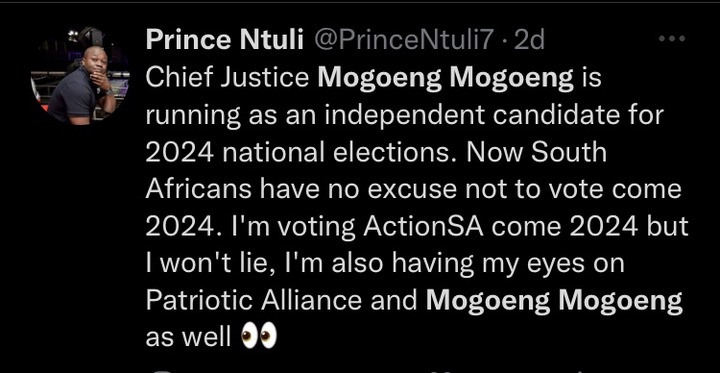Open Prince Ntuli's profile picture
The image size is (720, 373).
(x=80, y=76)
